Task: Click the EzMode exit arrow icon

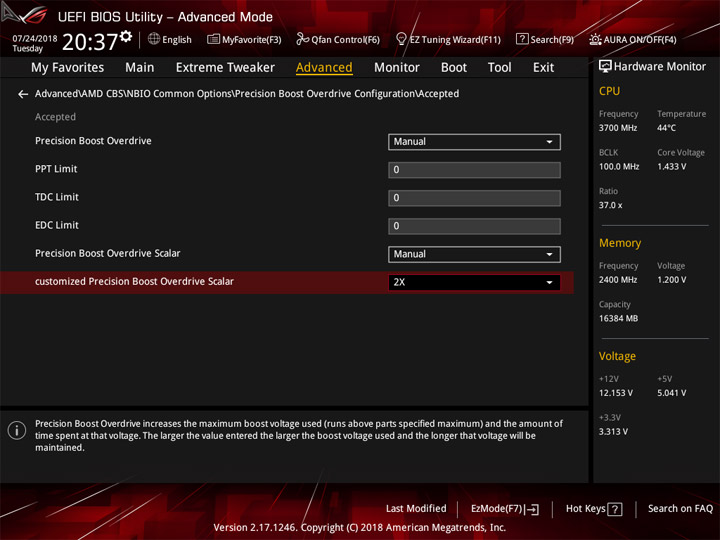Action: [532, 509]
